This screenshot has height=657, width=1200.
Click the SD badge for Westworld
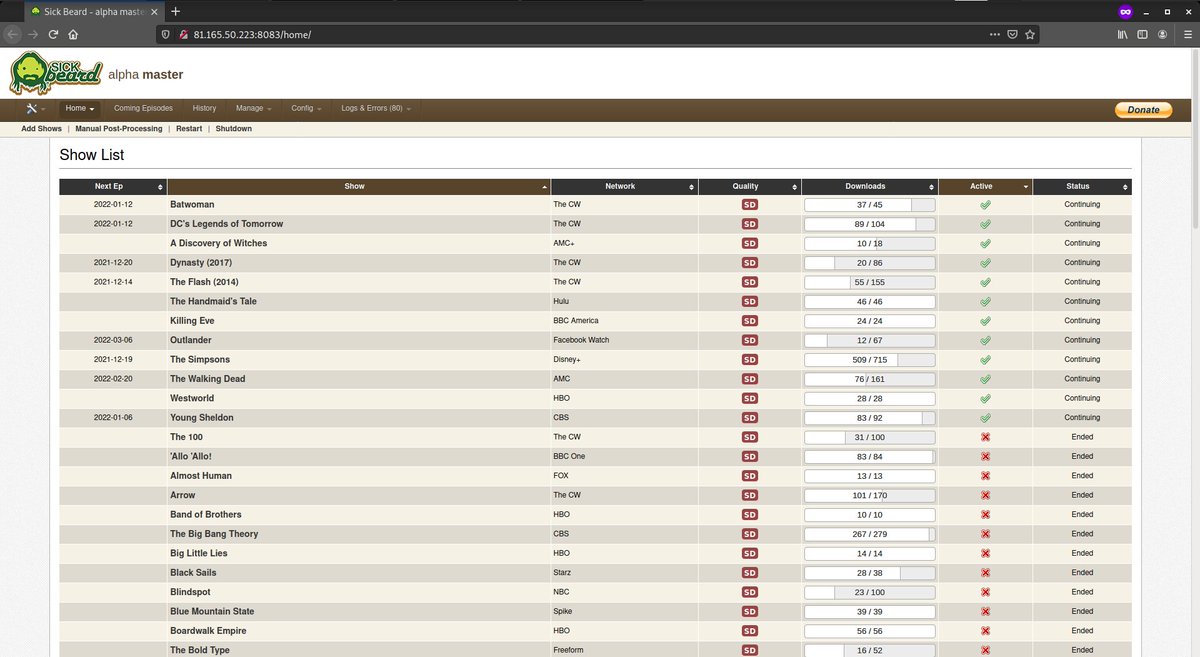click(749, 398)
